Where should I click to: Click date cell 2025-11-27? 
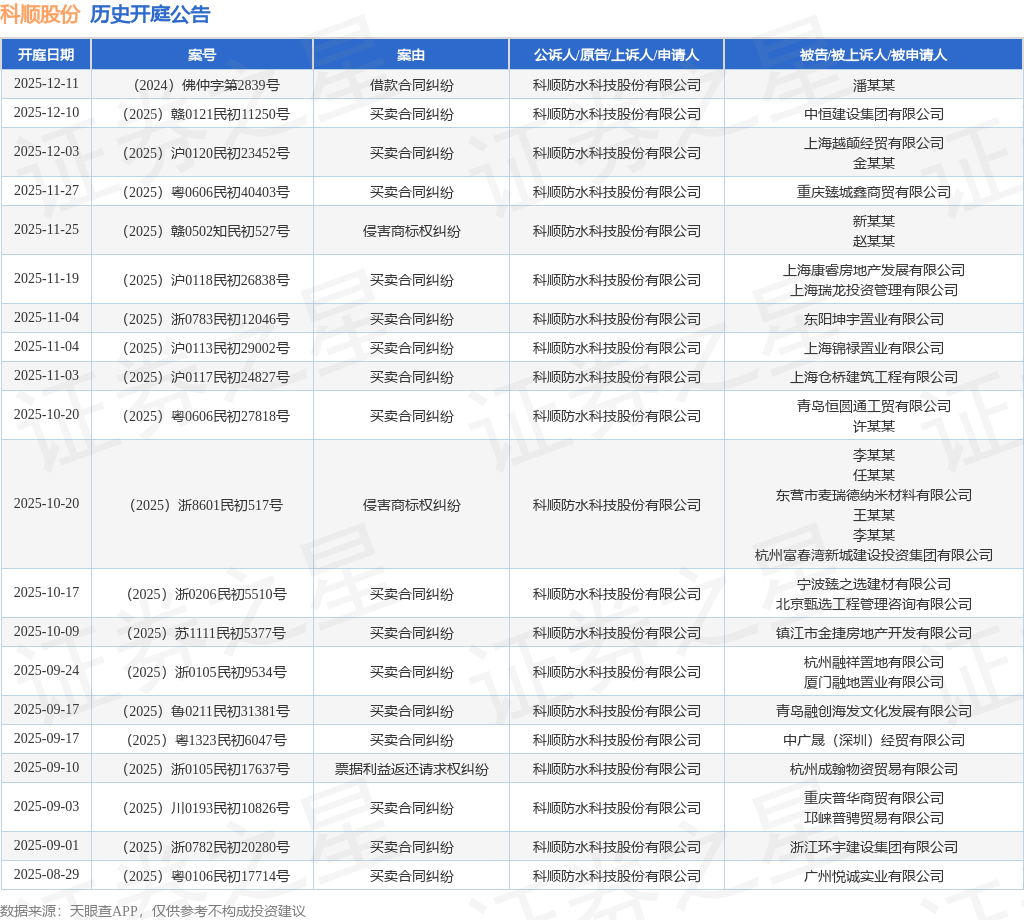(46, 191)
